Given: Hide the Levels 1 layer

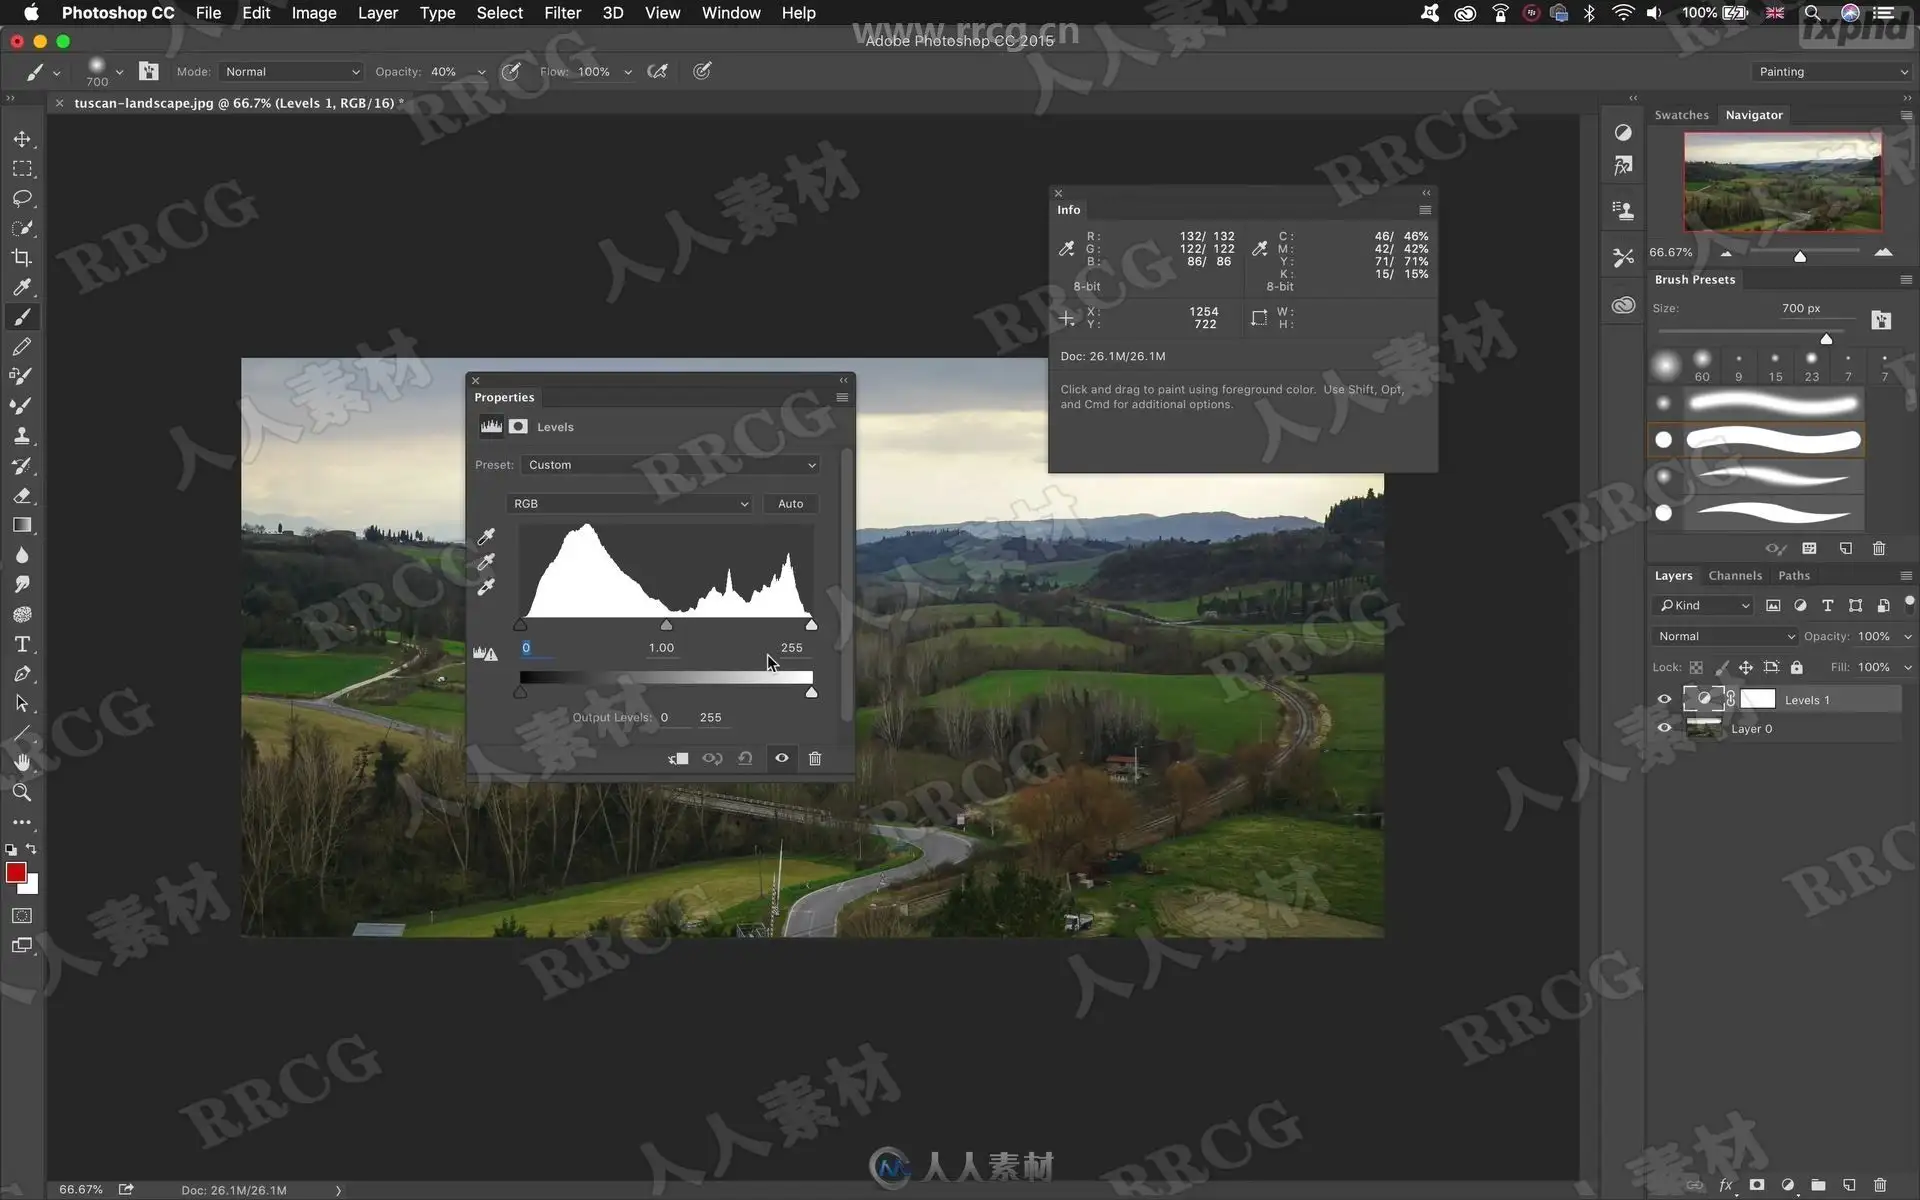Looking at the screenshot, I should (x=1664, y=700).
